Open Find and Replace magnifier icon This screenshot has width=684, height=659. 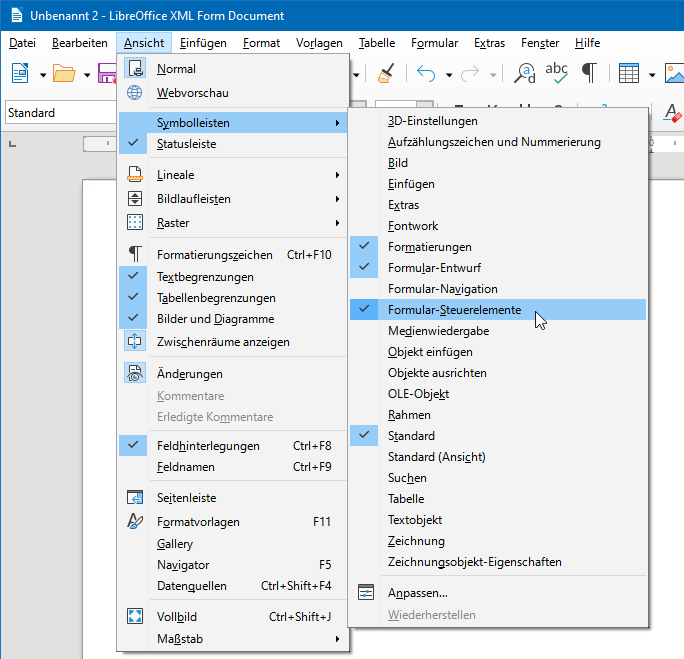tap(524, 74)
